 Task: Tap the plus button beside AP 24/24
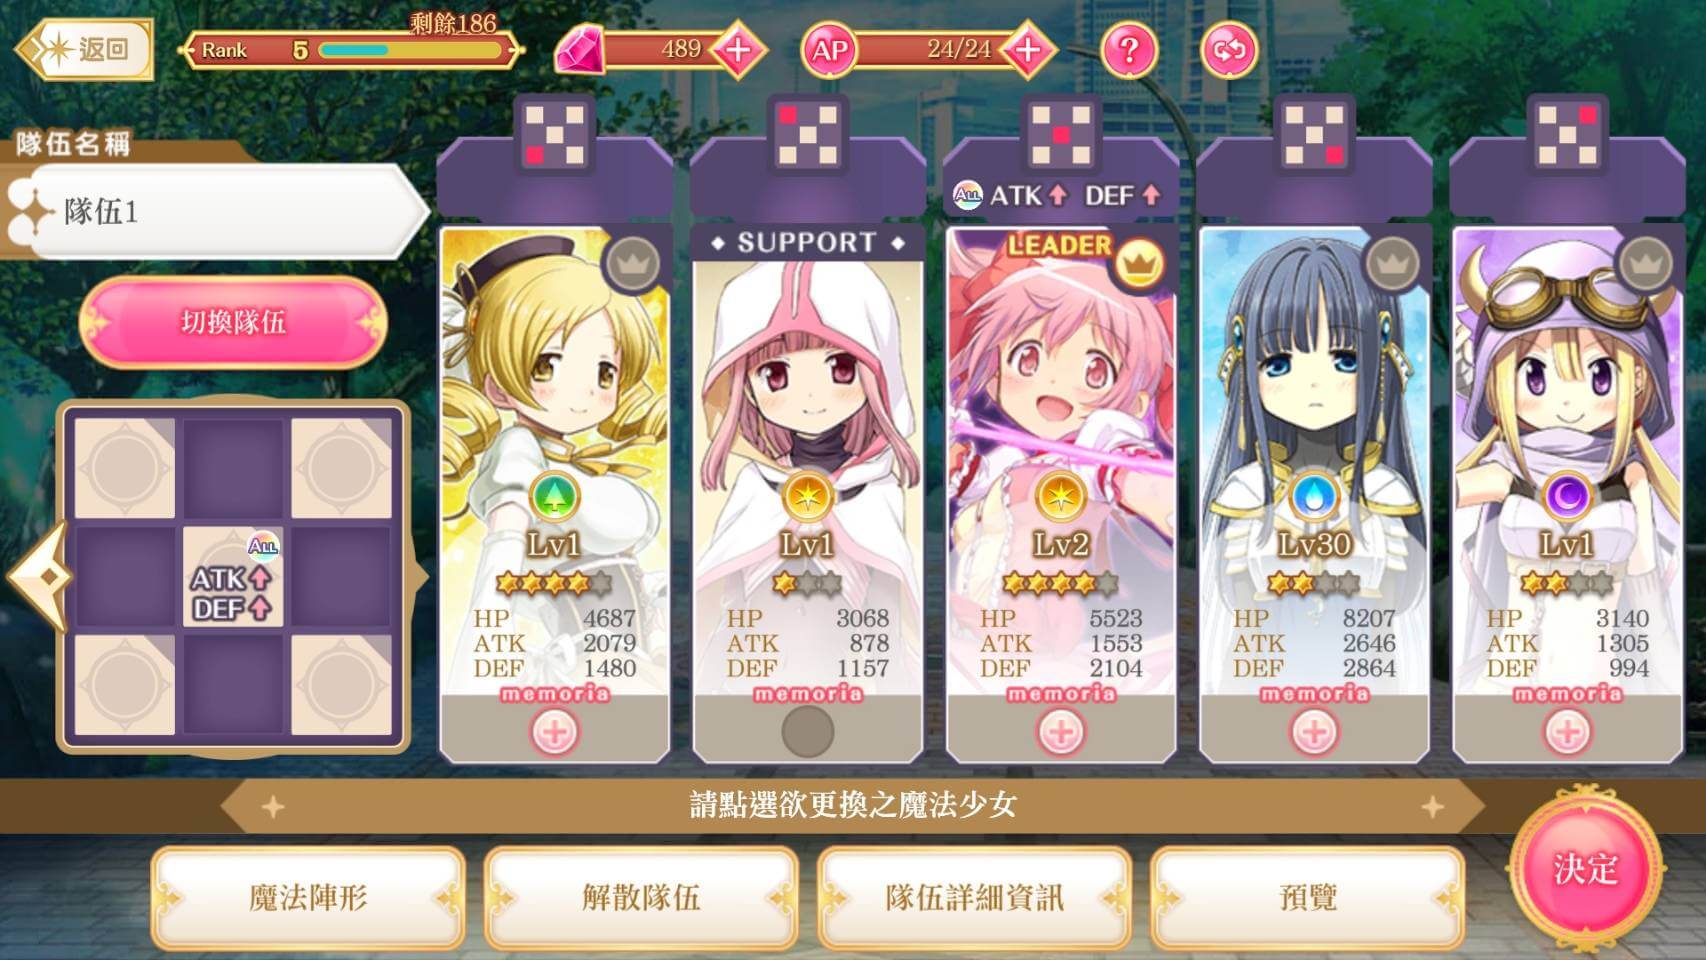pyautogui.click(x=1028, y=49)
